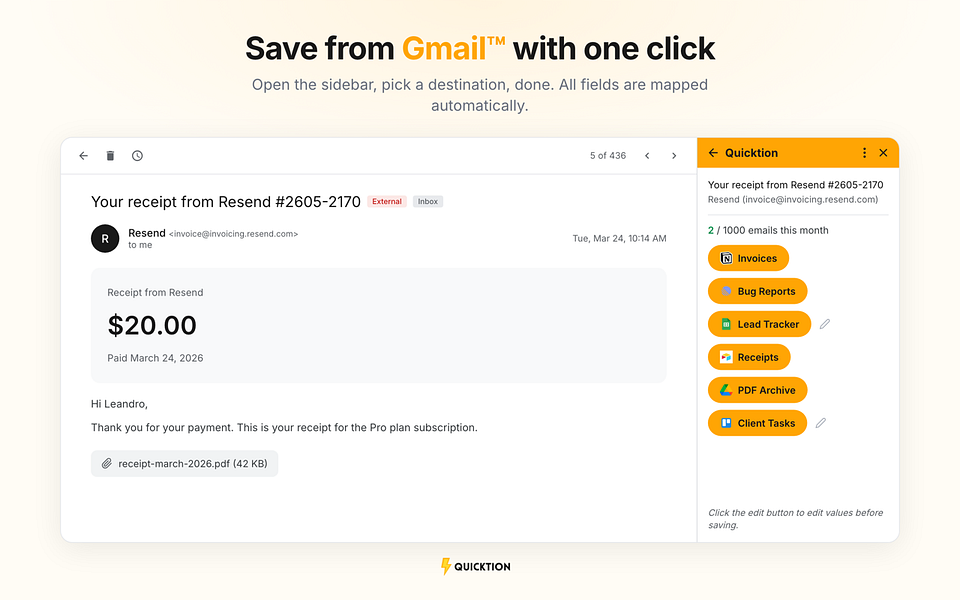Save email to Receipts destination

point(749,357)
